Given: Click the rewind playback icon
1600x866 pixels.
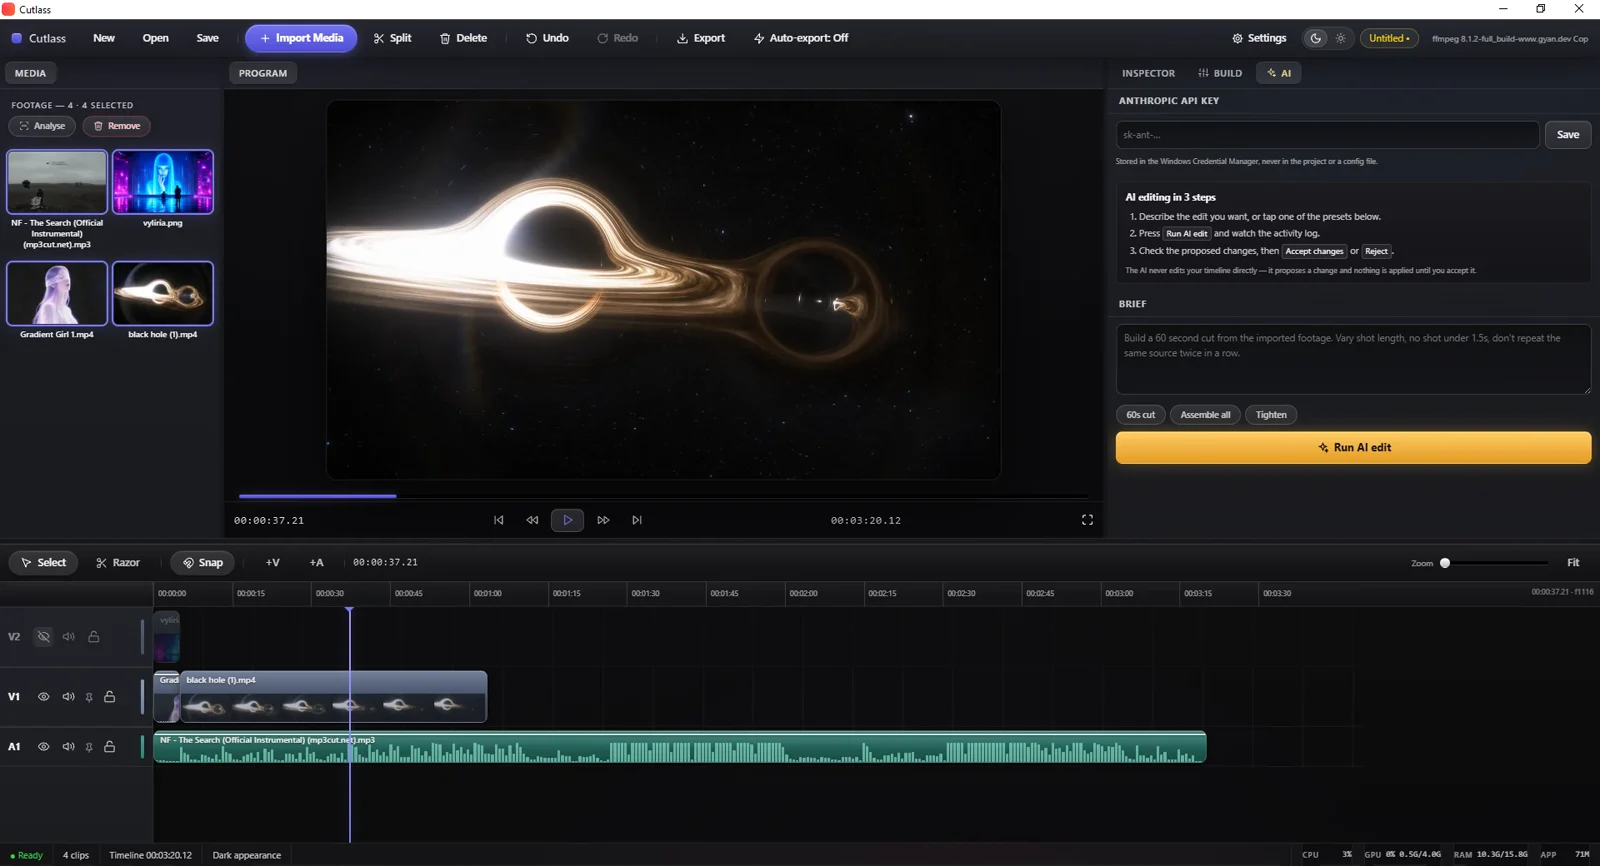Looking at the screenshot, I should click(532, 520).
